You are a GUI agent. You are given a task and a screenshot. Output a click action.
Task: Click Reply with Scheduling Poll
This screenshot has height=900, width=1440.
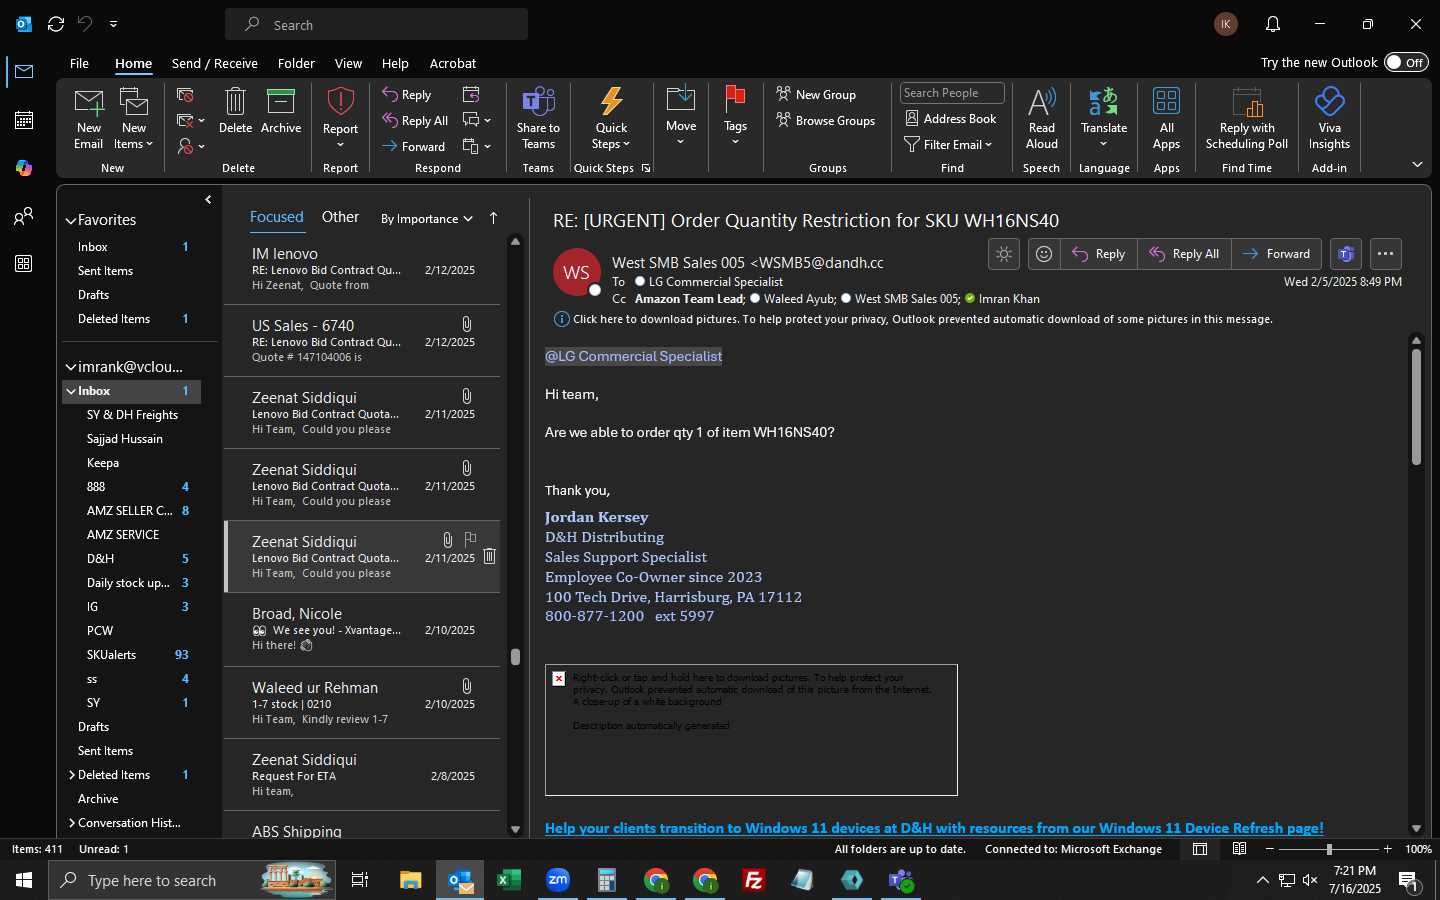coord(1247,118)
